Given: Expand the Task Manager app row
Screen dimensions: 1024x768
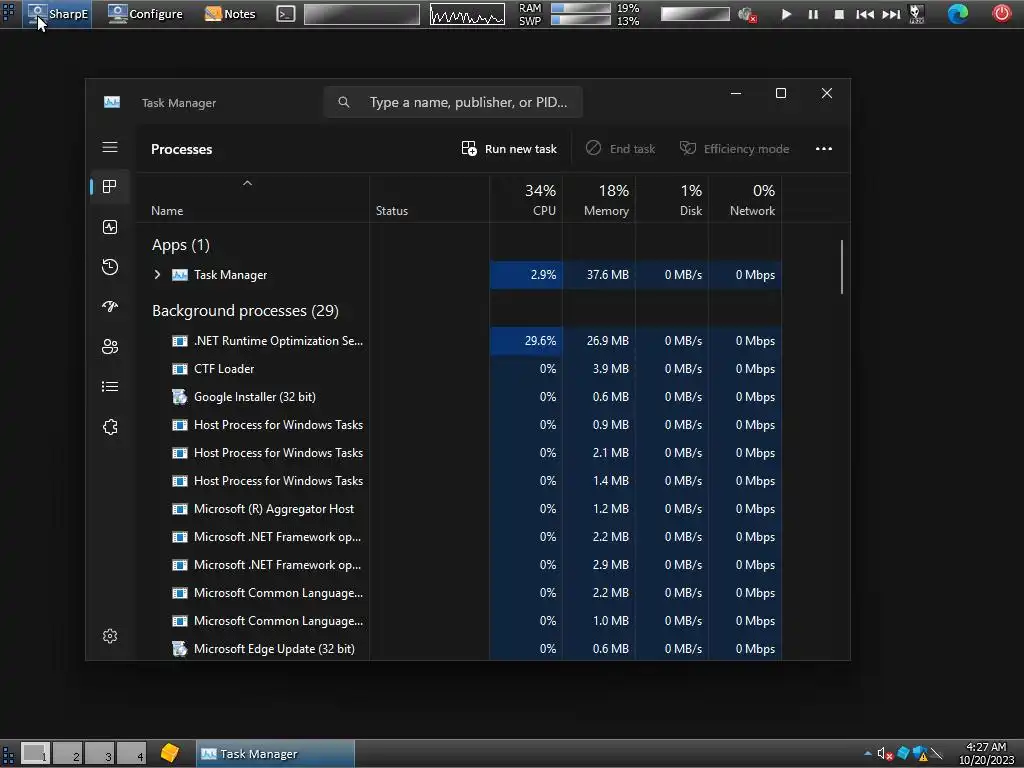Looking at the screenshot, I should coord(157,275).
